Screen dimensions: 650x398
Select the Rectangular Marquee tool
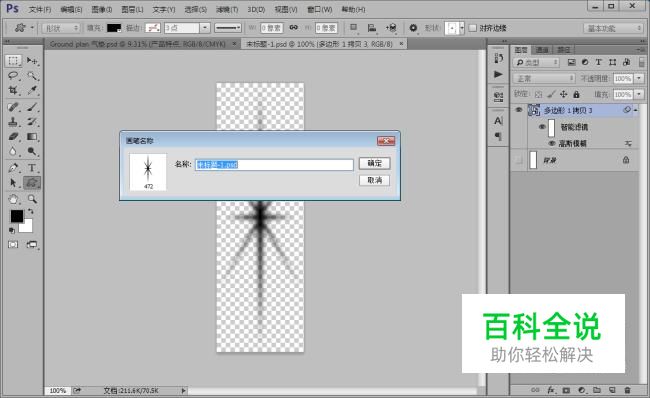click(x=13, y=61)
